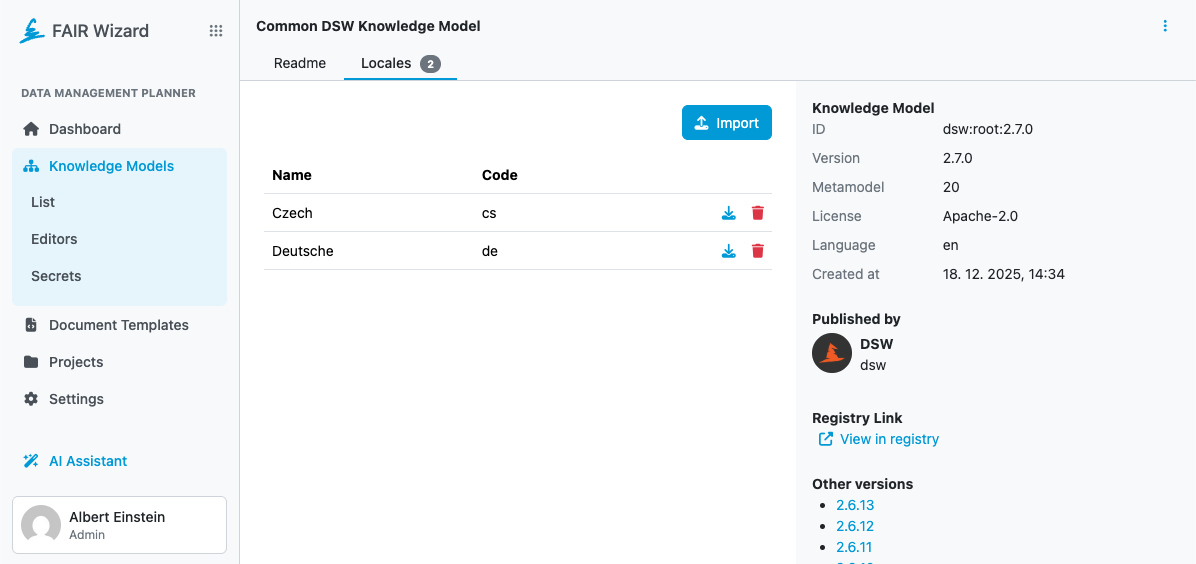This screenshot has height=564, width=1196.
Task: Click the ID value dsw:root:2.7.0
Action: [988, 129]
